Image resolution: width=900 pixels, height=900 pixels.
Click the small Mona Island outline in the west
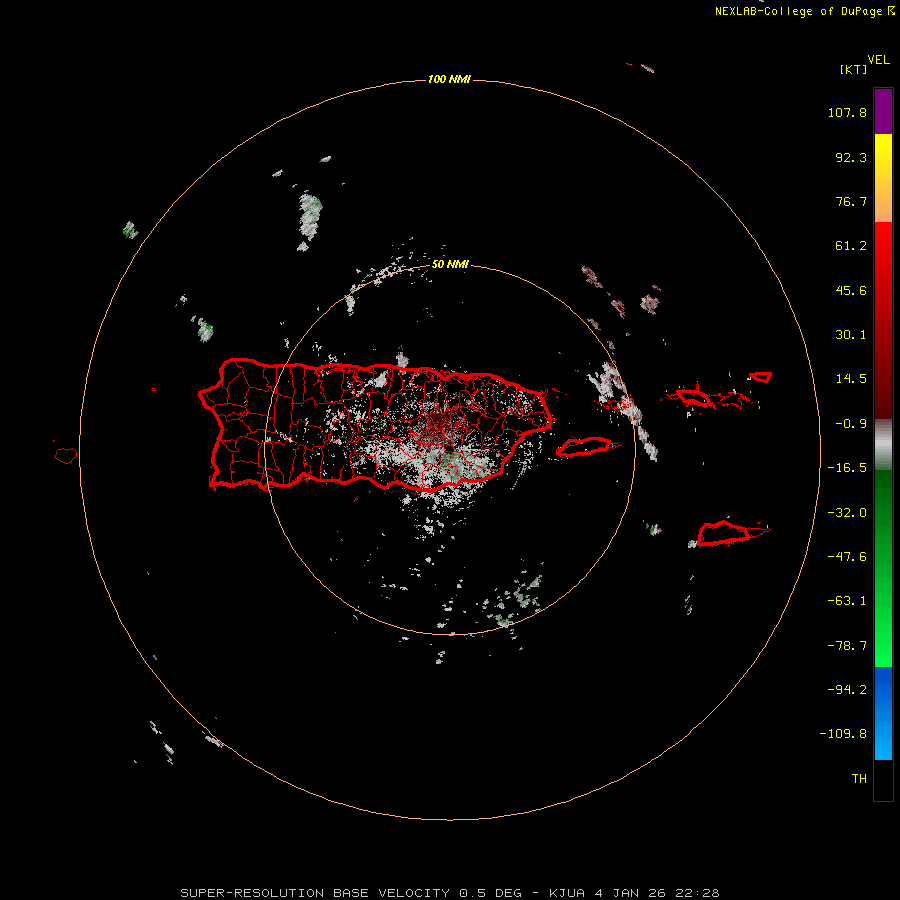pos(66,455)
